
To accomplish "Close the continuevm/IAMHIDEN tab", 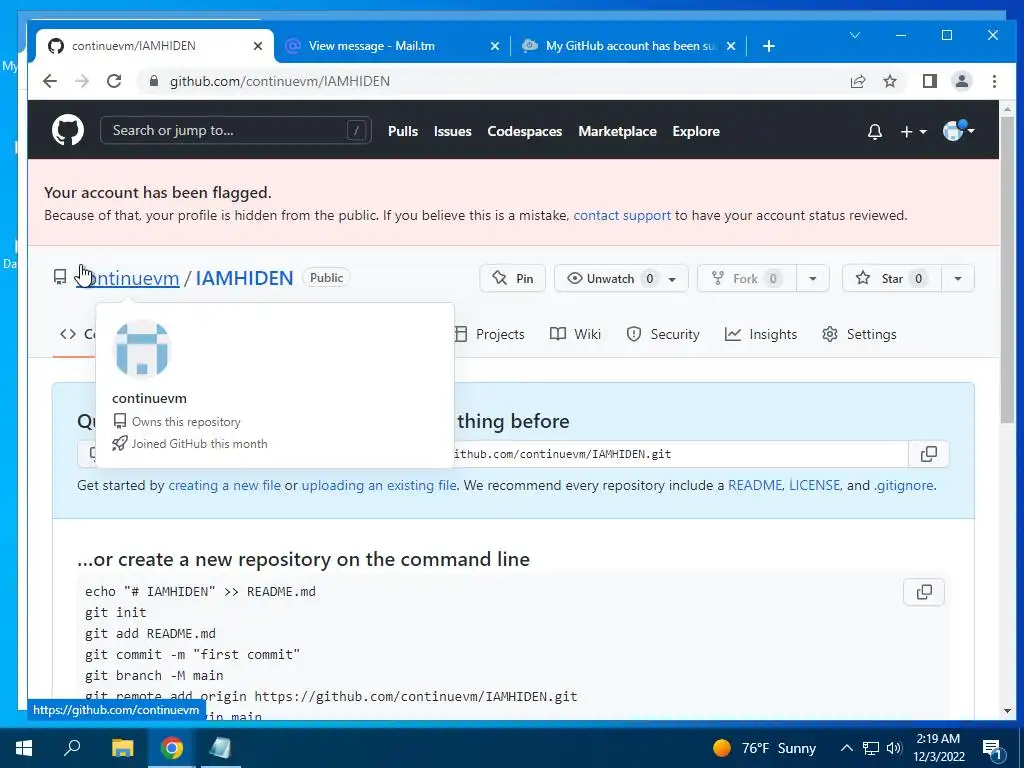I will pyautogui.click(x=258, y=46).
